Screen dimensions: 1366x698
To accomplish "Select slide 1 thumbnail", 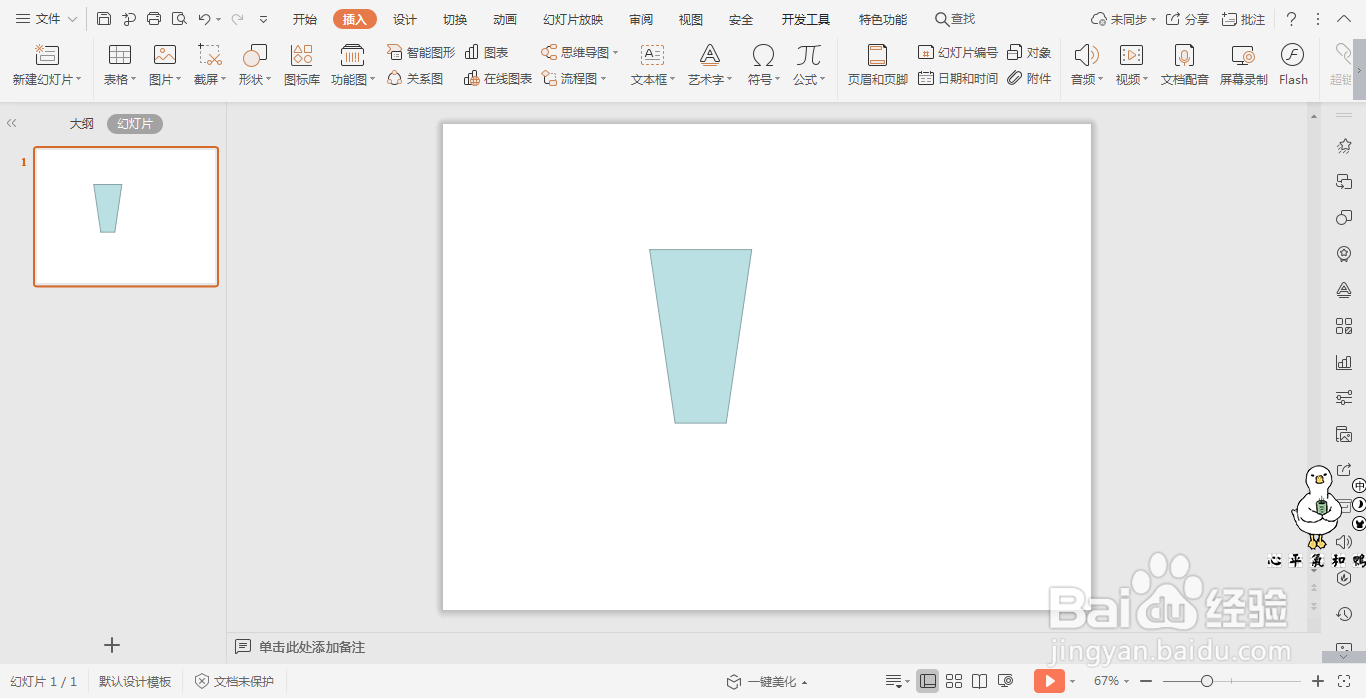I will pyautogui.click(x=126, y=216).
